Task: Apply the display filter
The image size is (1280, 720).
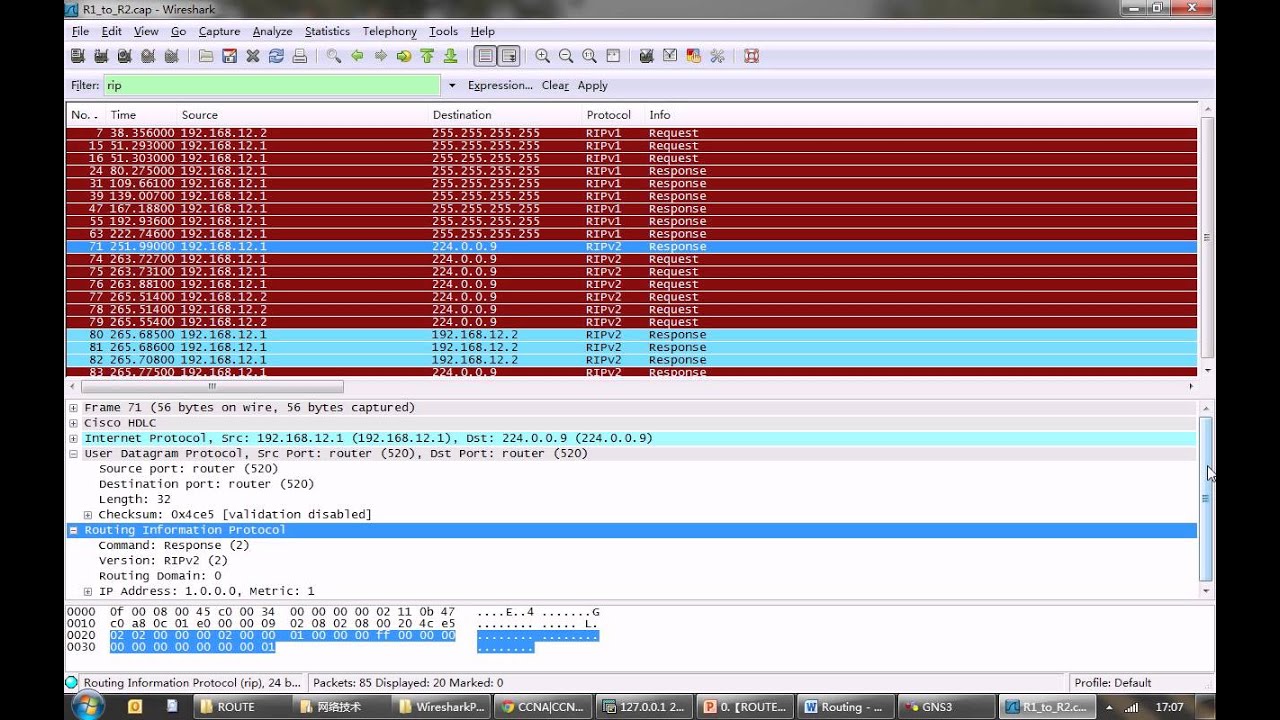Action: (x=593, y=86)
